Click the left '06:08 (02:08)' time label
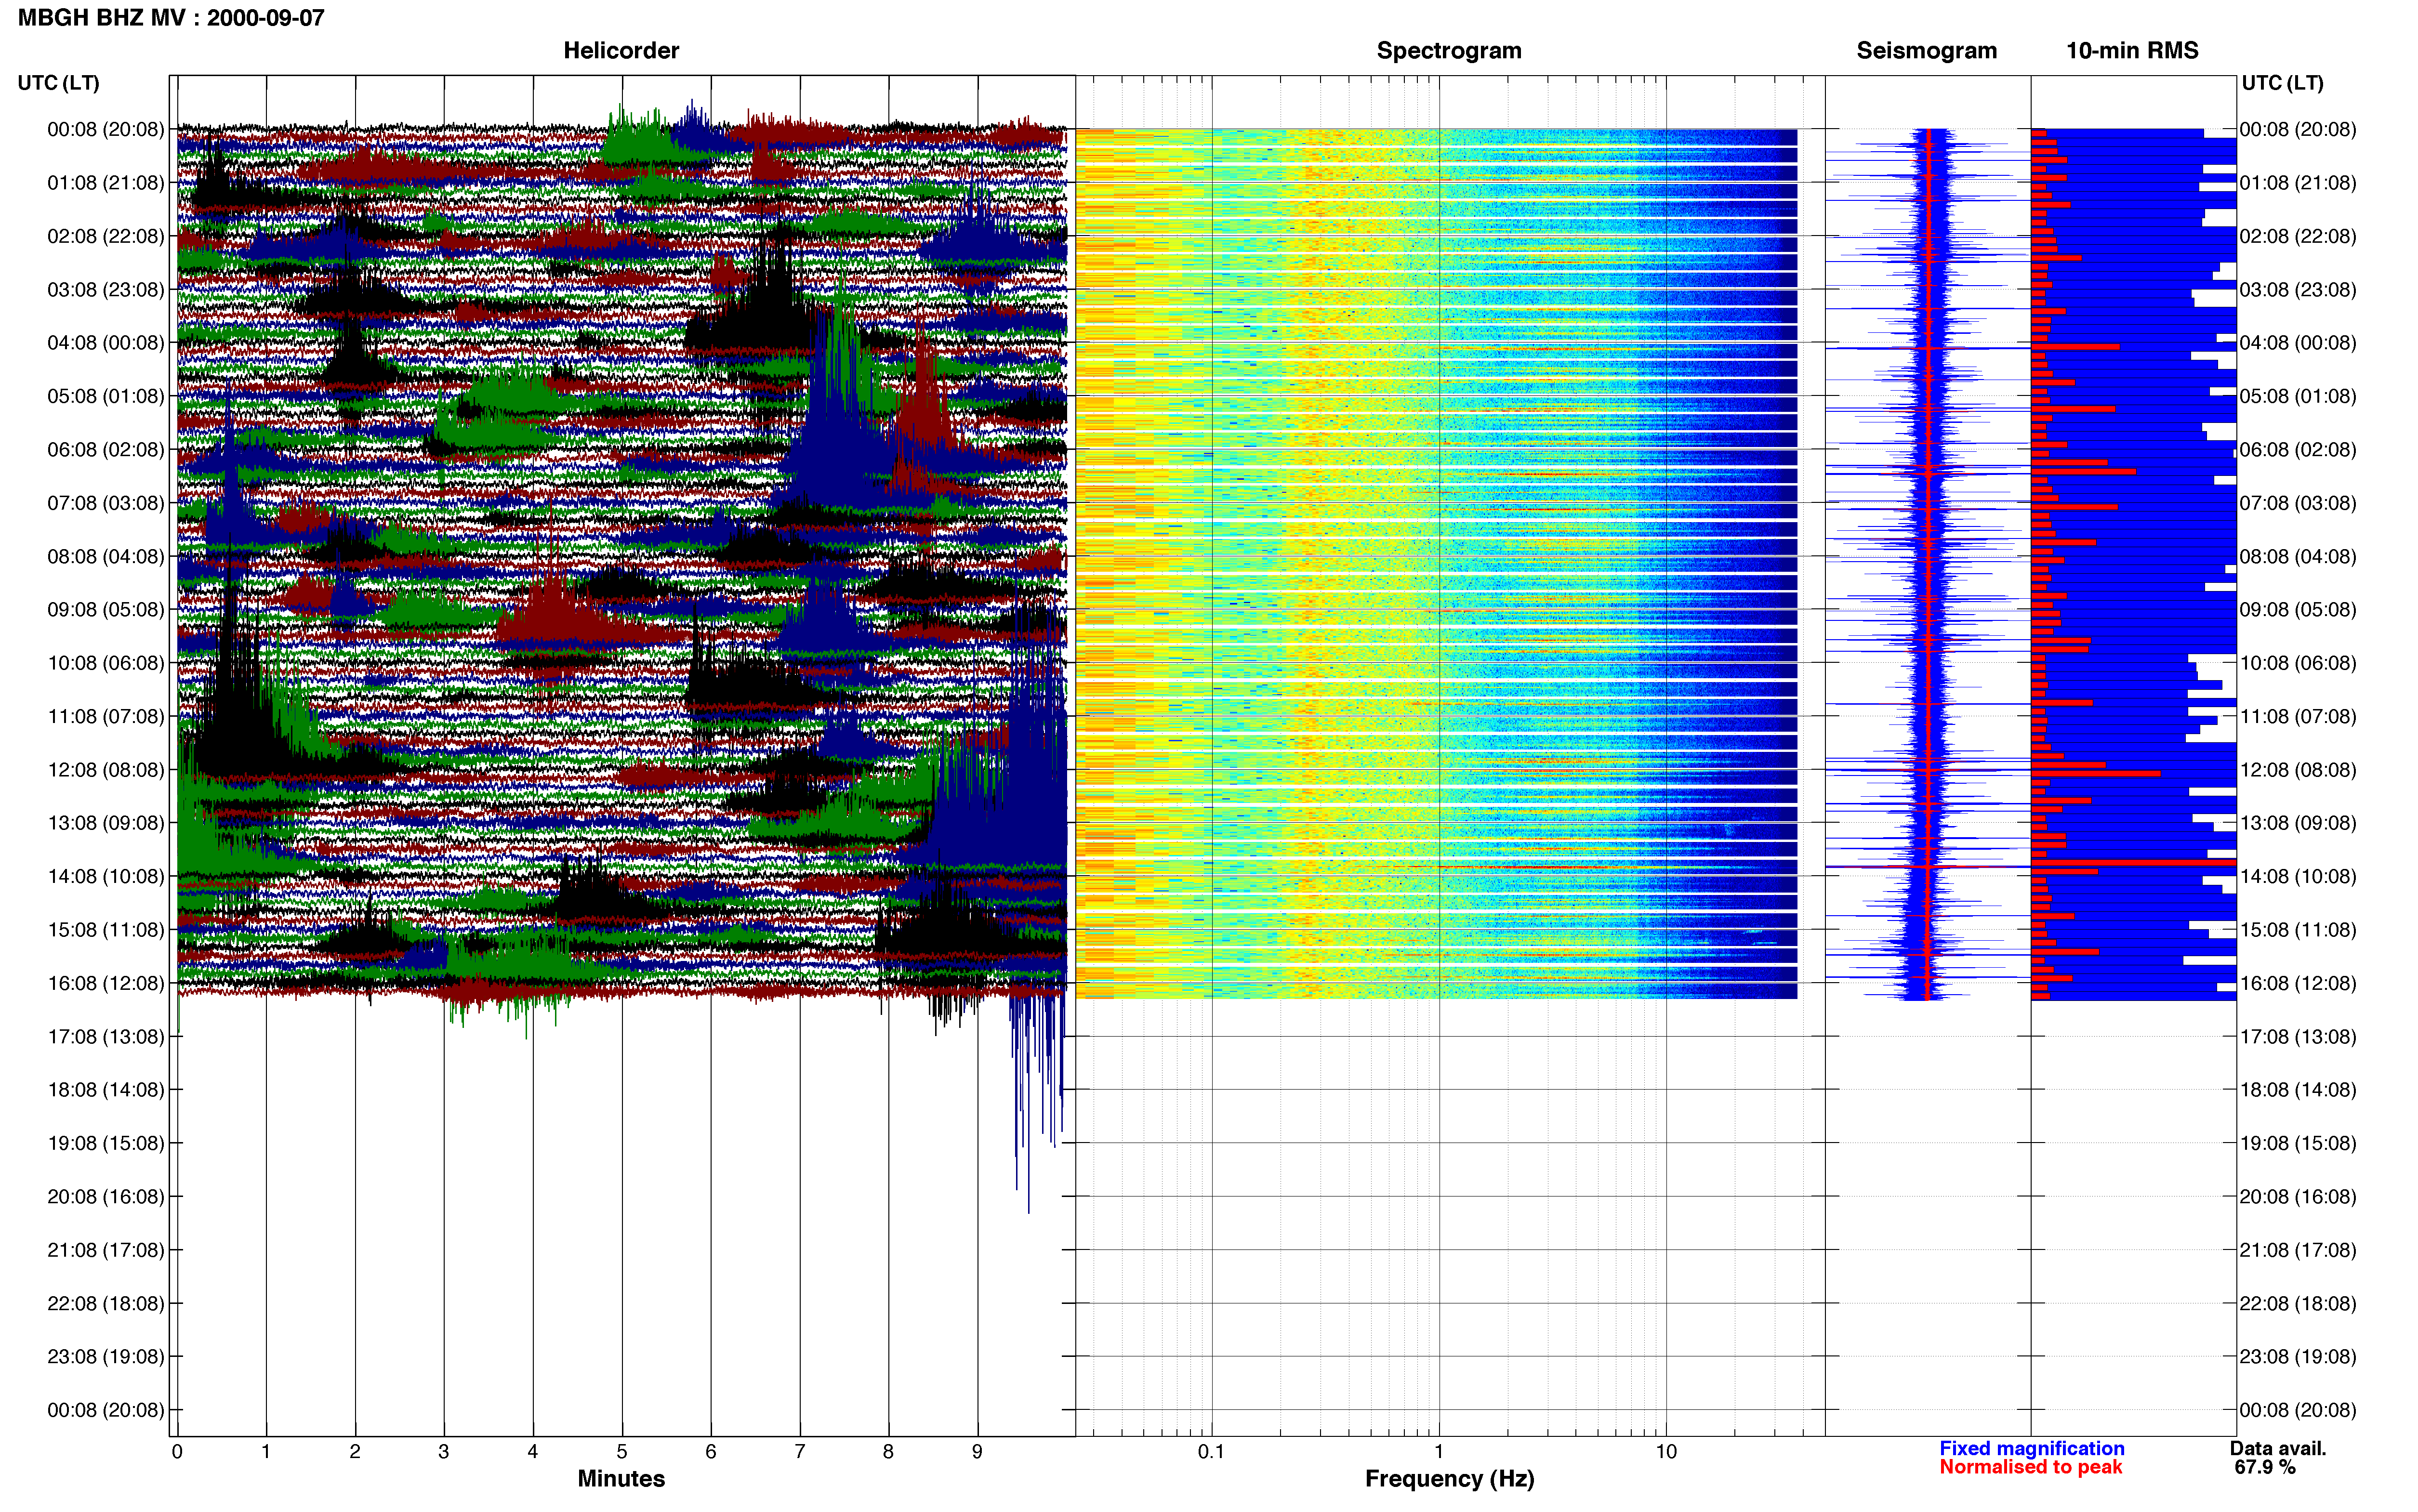 pos(106,449)
